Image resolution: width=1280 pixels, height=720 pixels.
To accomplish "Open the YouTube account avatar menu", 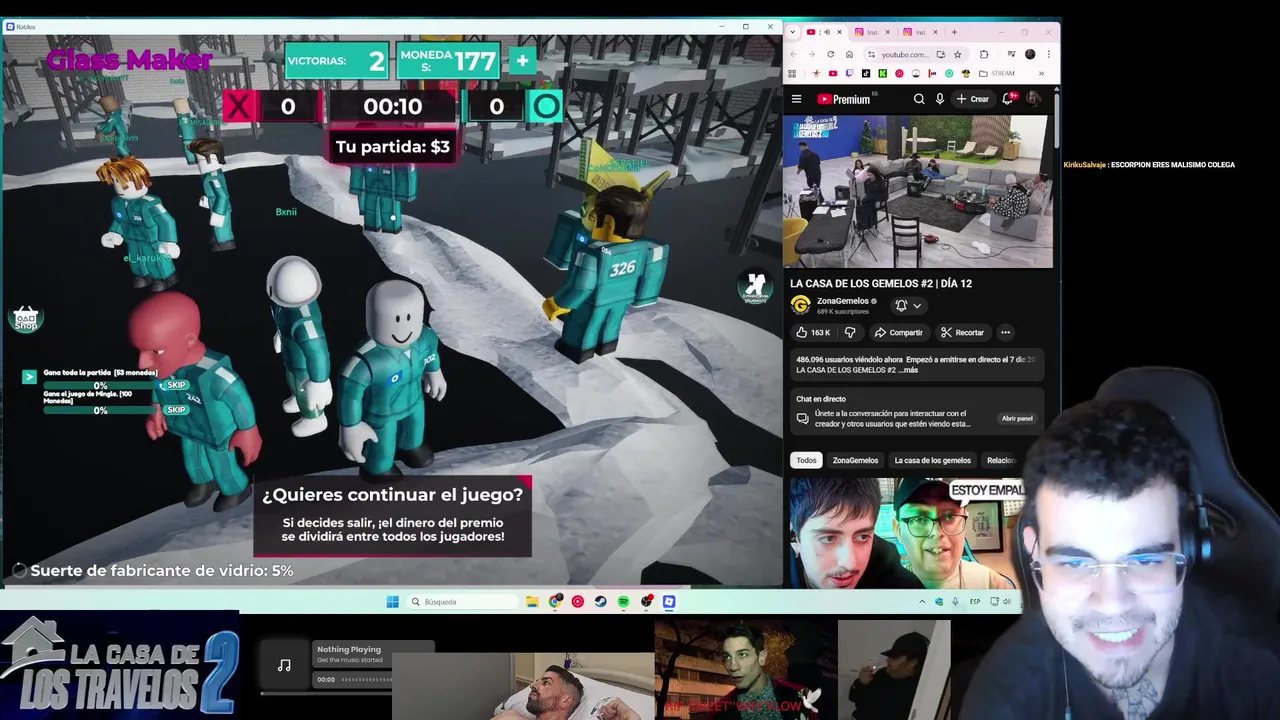I will point(1034,98).
